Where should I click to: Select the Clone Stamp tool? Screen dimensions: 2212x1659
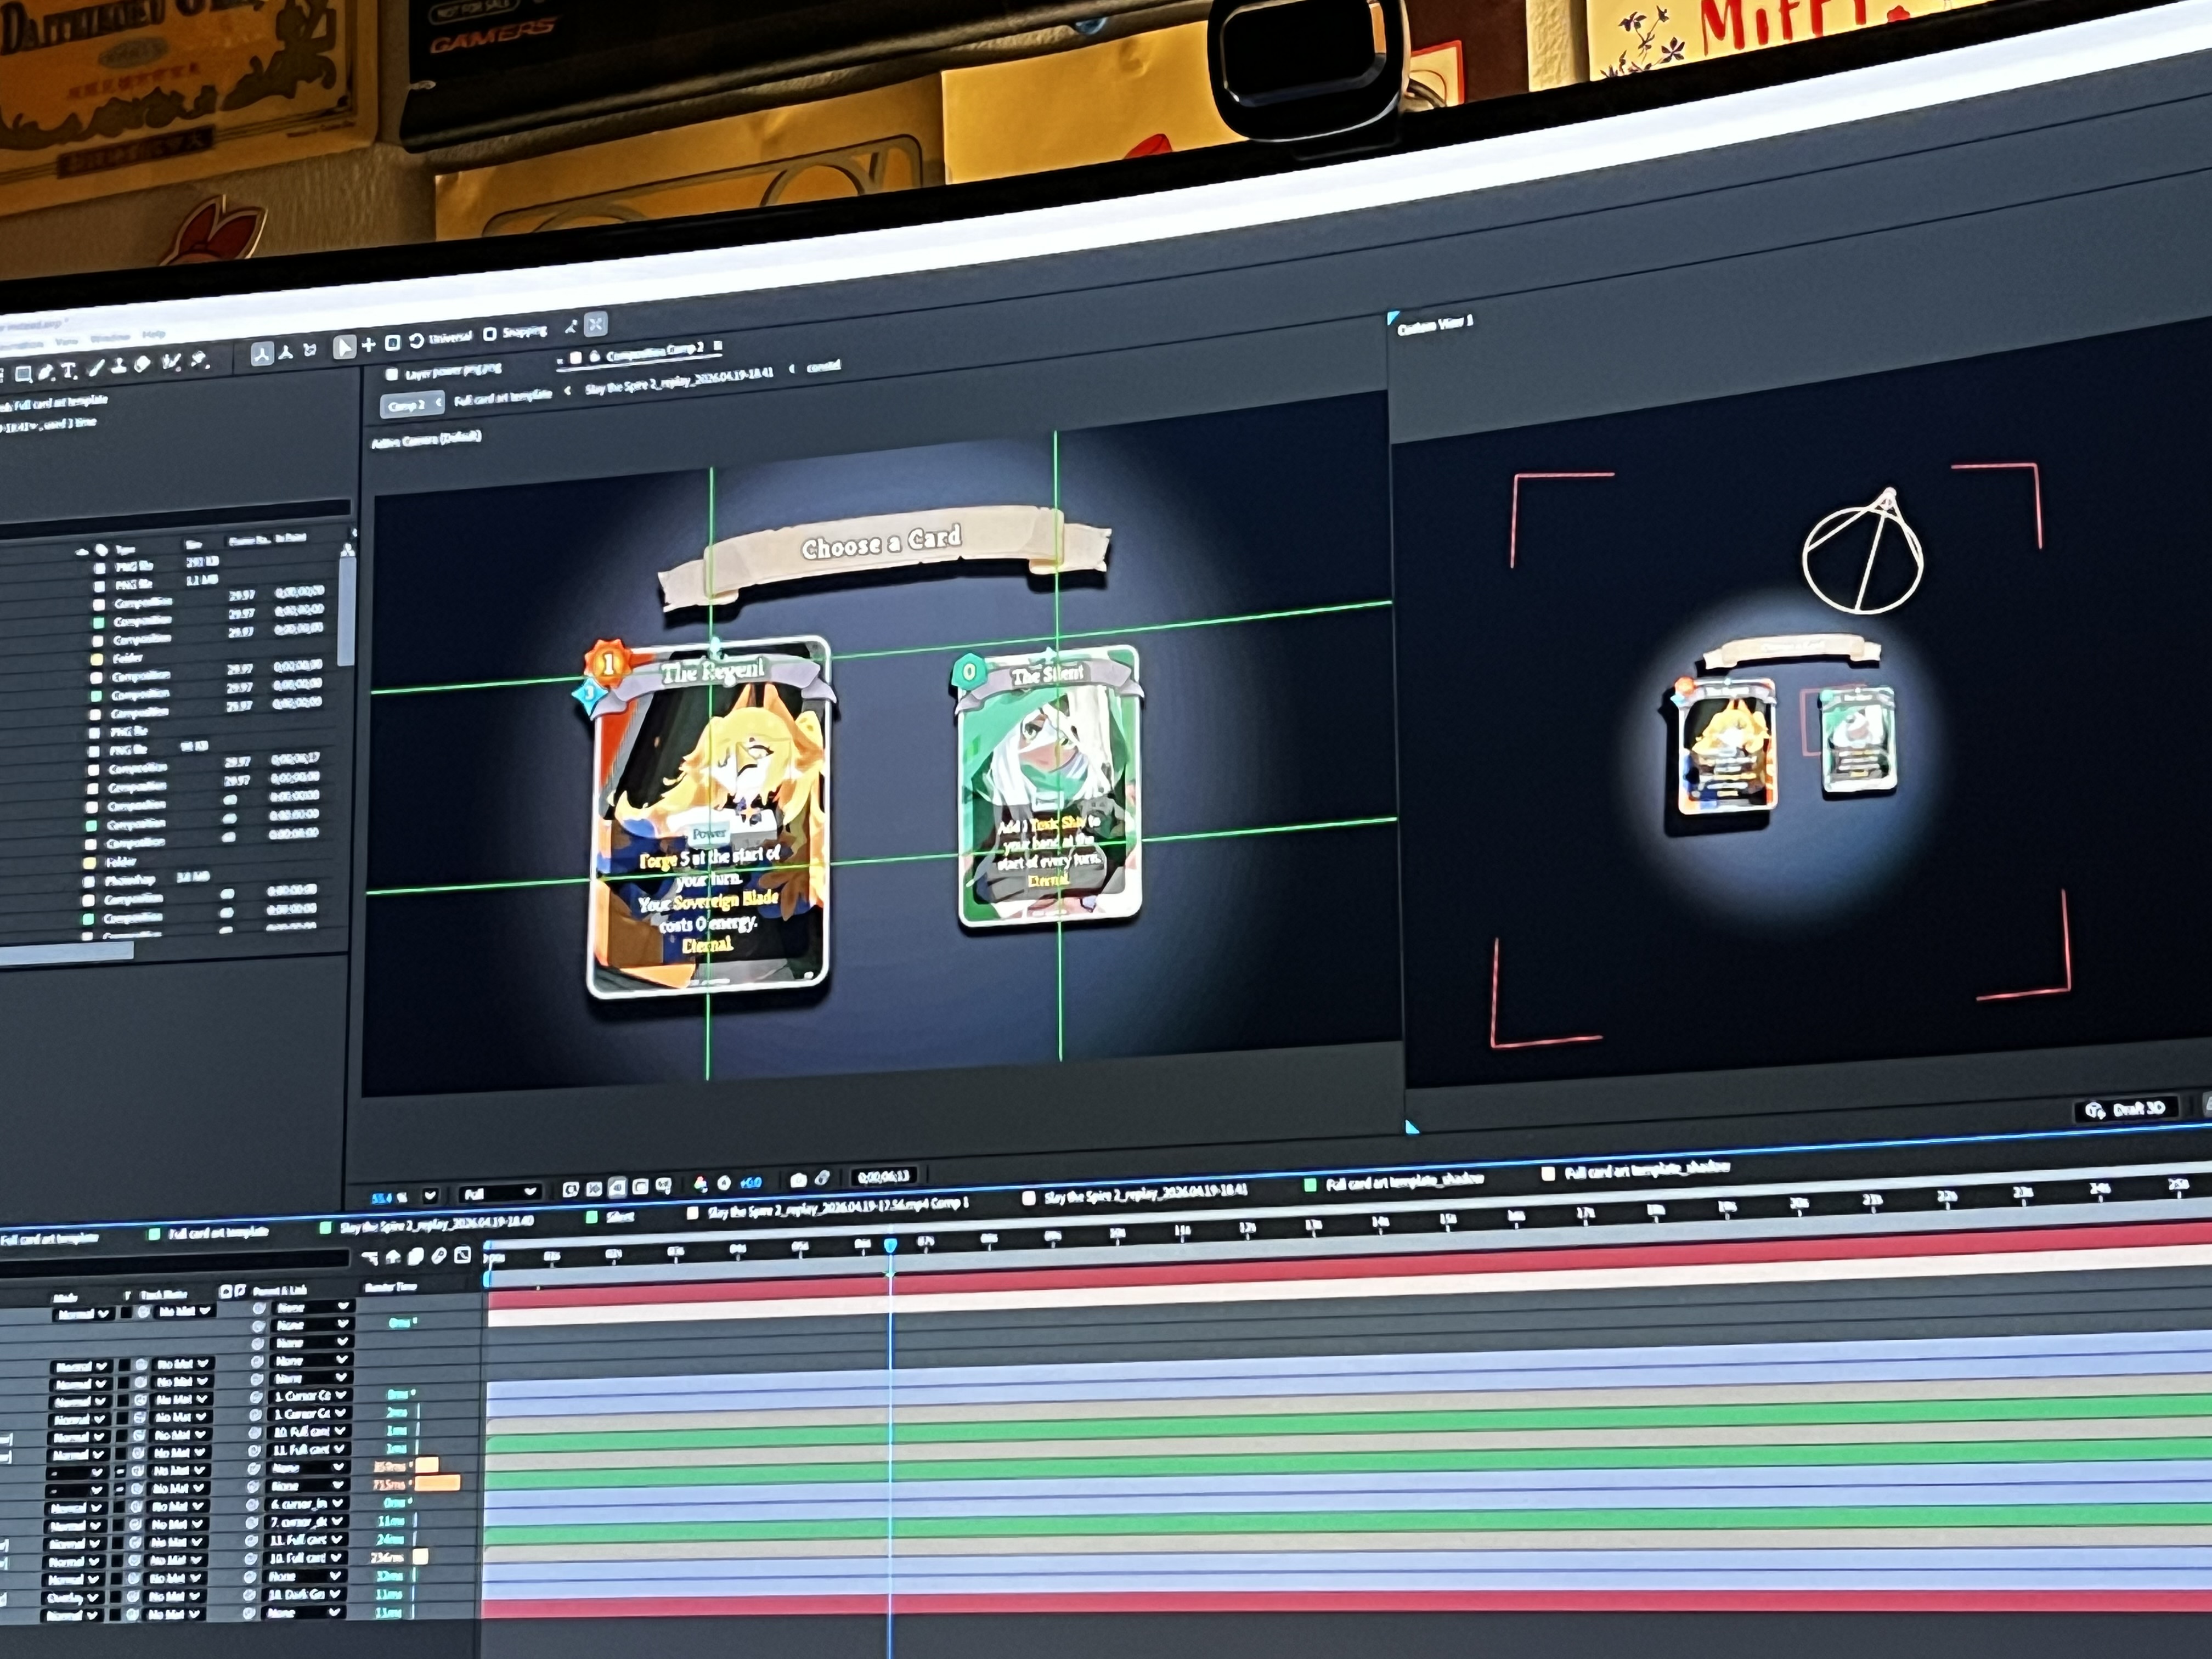click(x=118, y=366)
